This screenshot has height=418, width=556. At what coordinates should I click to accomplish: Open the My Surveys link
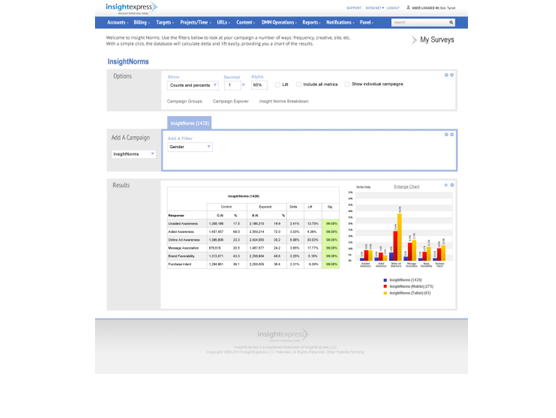pos(437,40)
